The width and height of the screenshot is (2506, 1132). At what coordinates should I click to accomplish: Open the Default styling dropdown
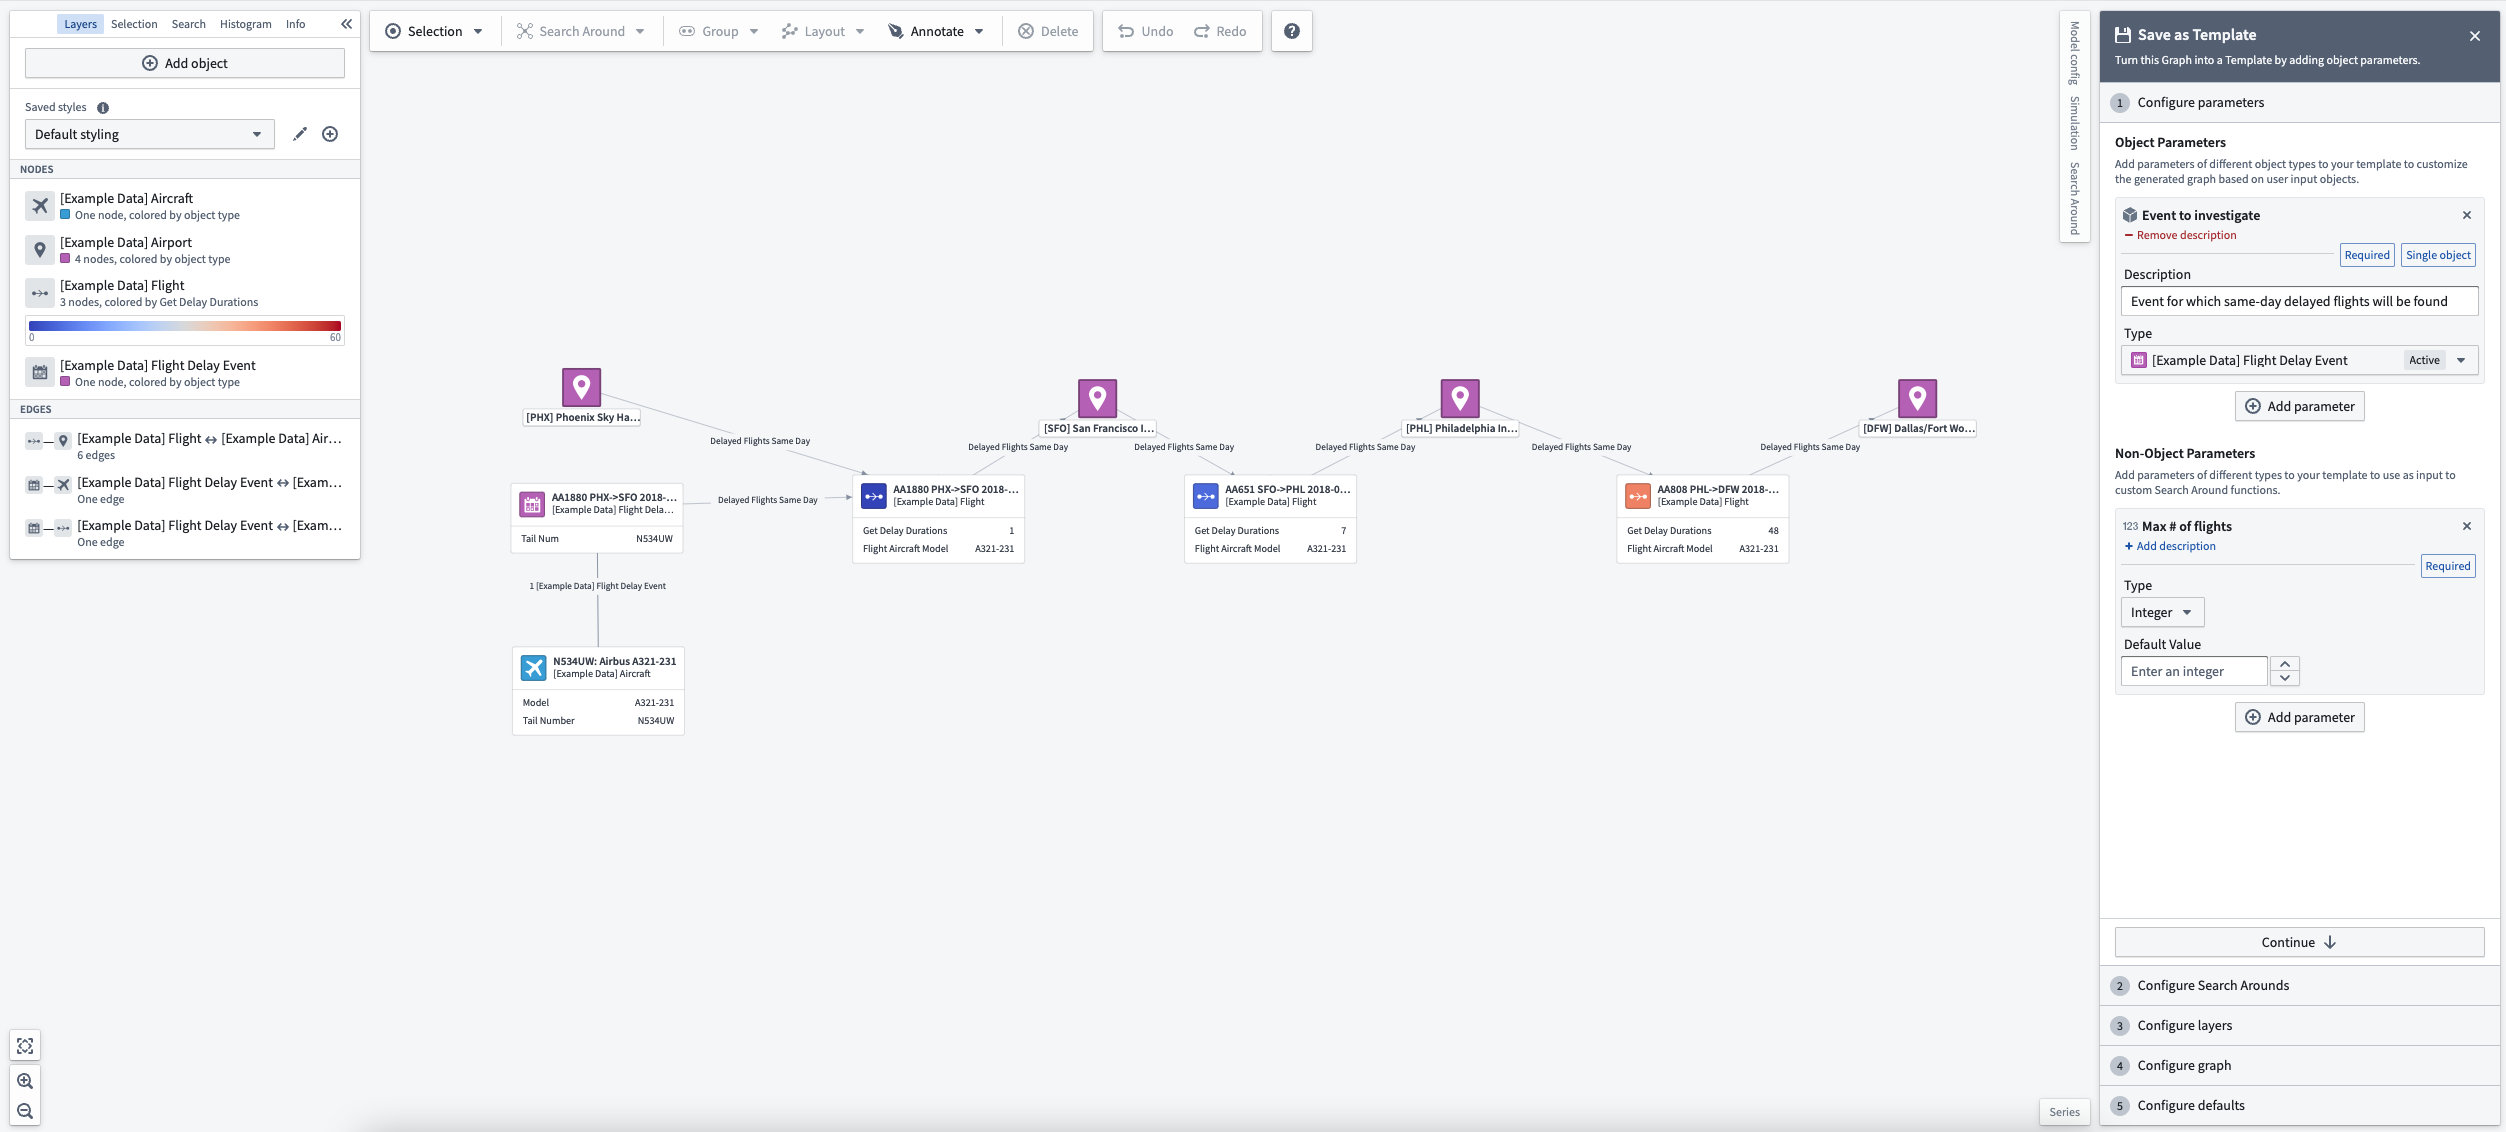149,134
